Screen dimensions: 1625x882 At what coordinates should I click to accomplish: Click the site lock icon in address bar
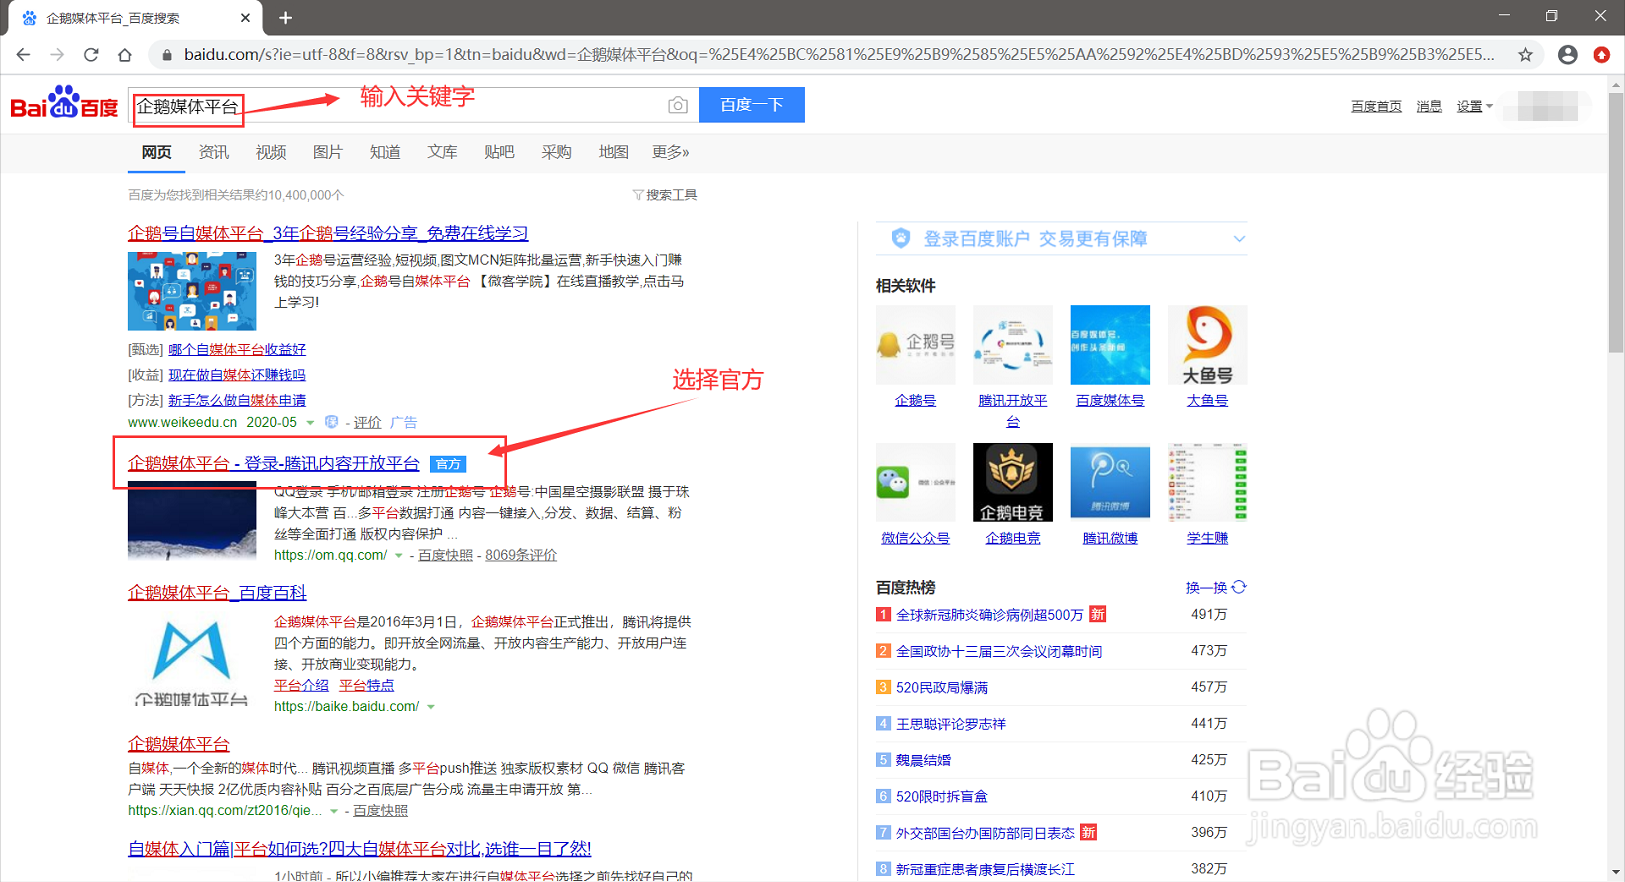tap(167, 55)
